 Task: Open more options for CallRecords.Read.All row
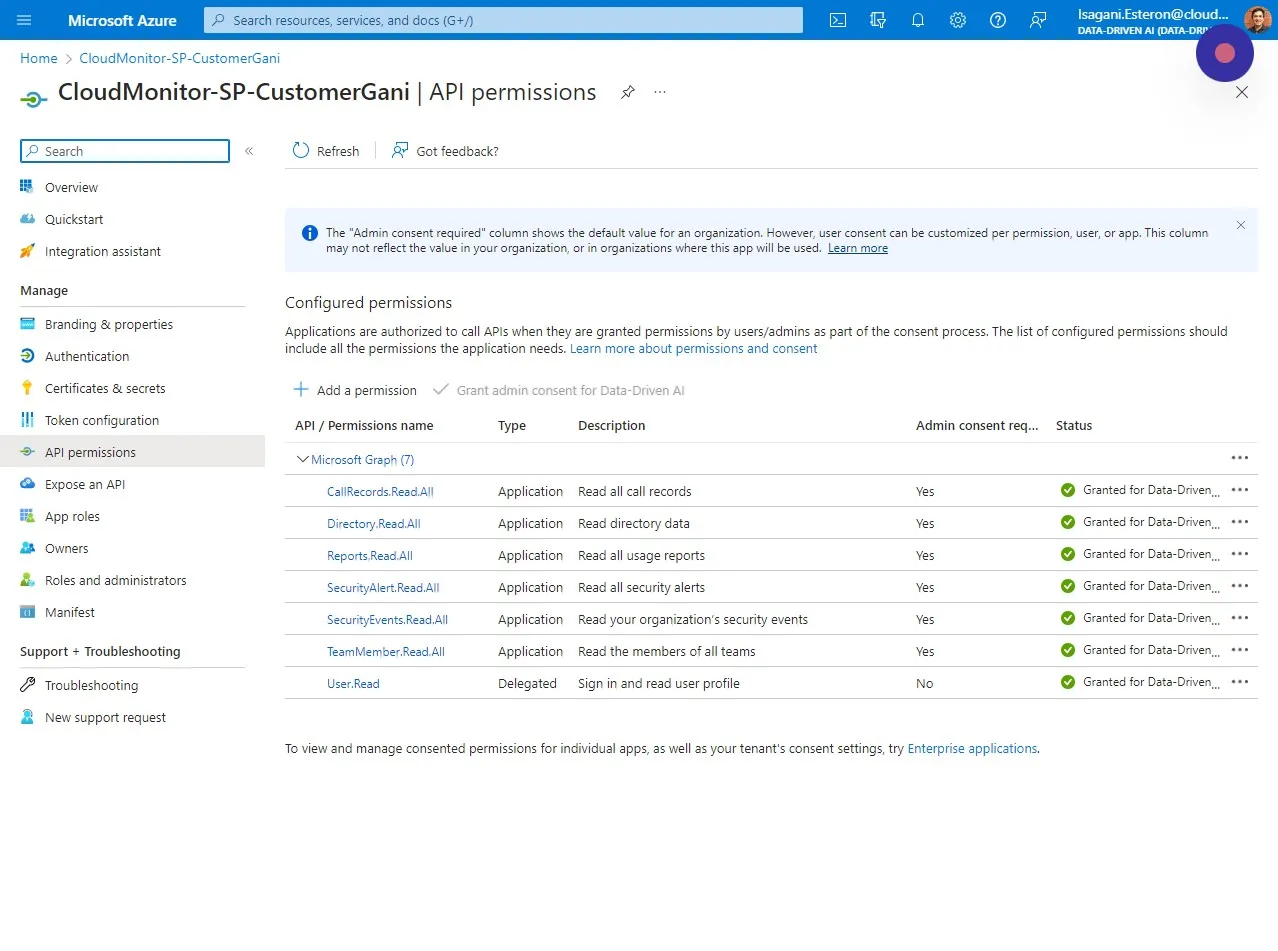coord(1240,490)
